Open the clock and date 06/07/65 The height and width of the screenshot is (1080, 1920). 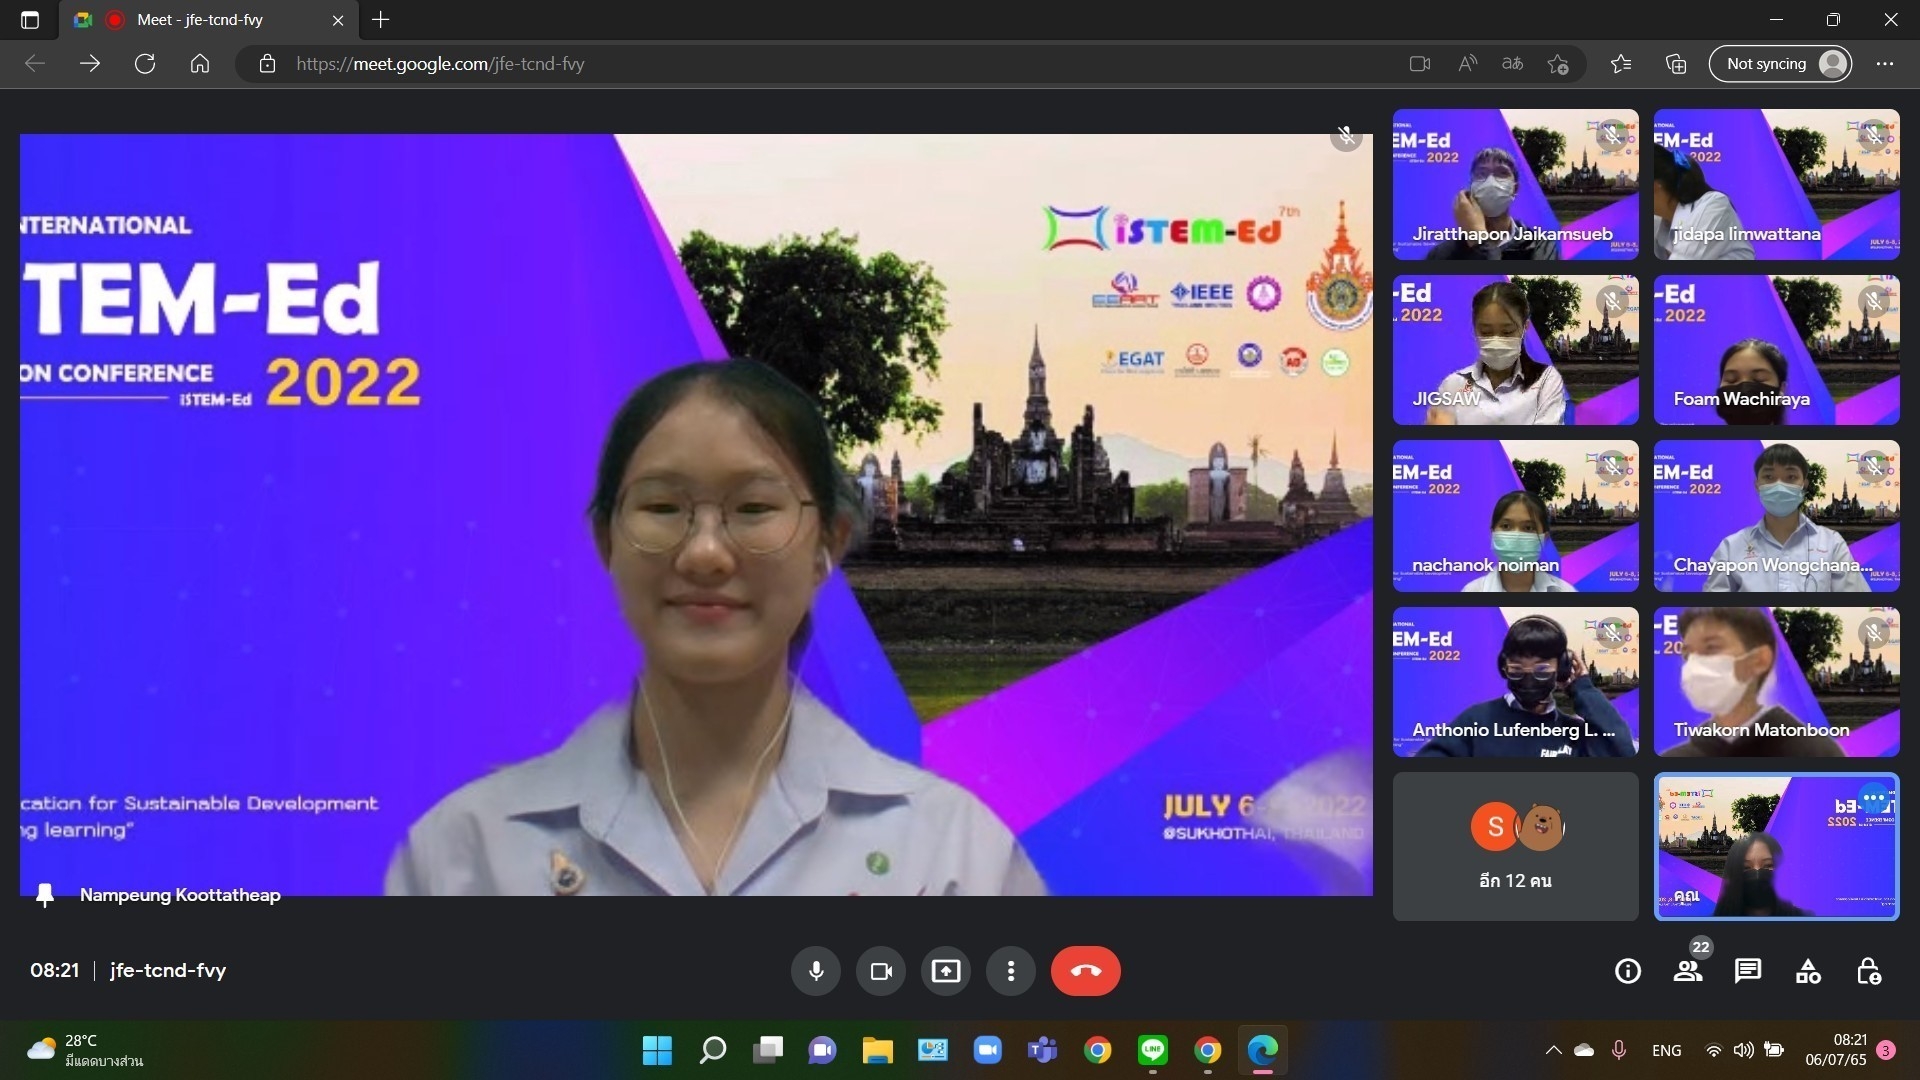1836,1050
